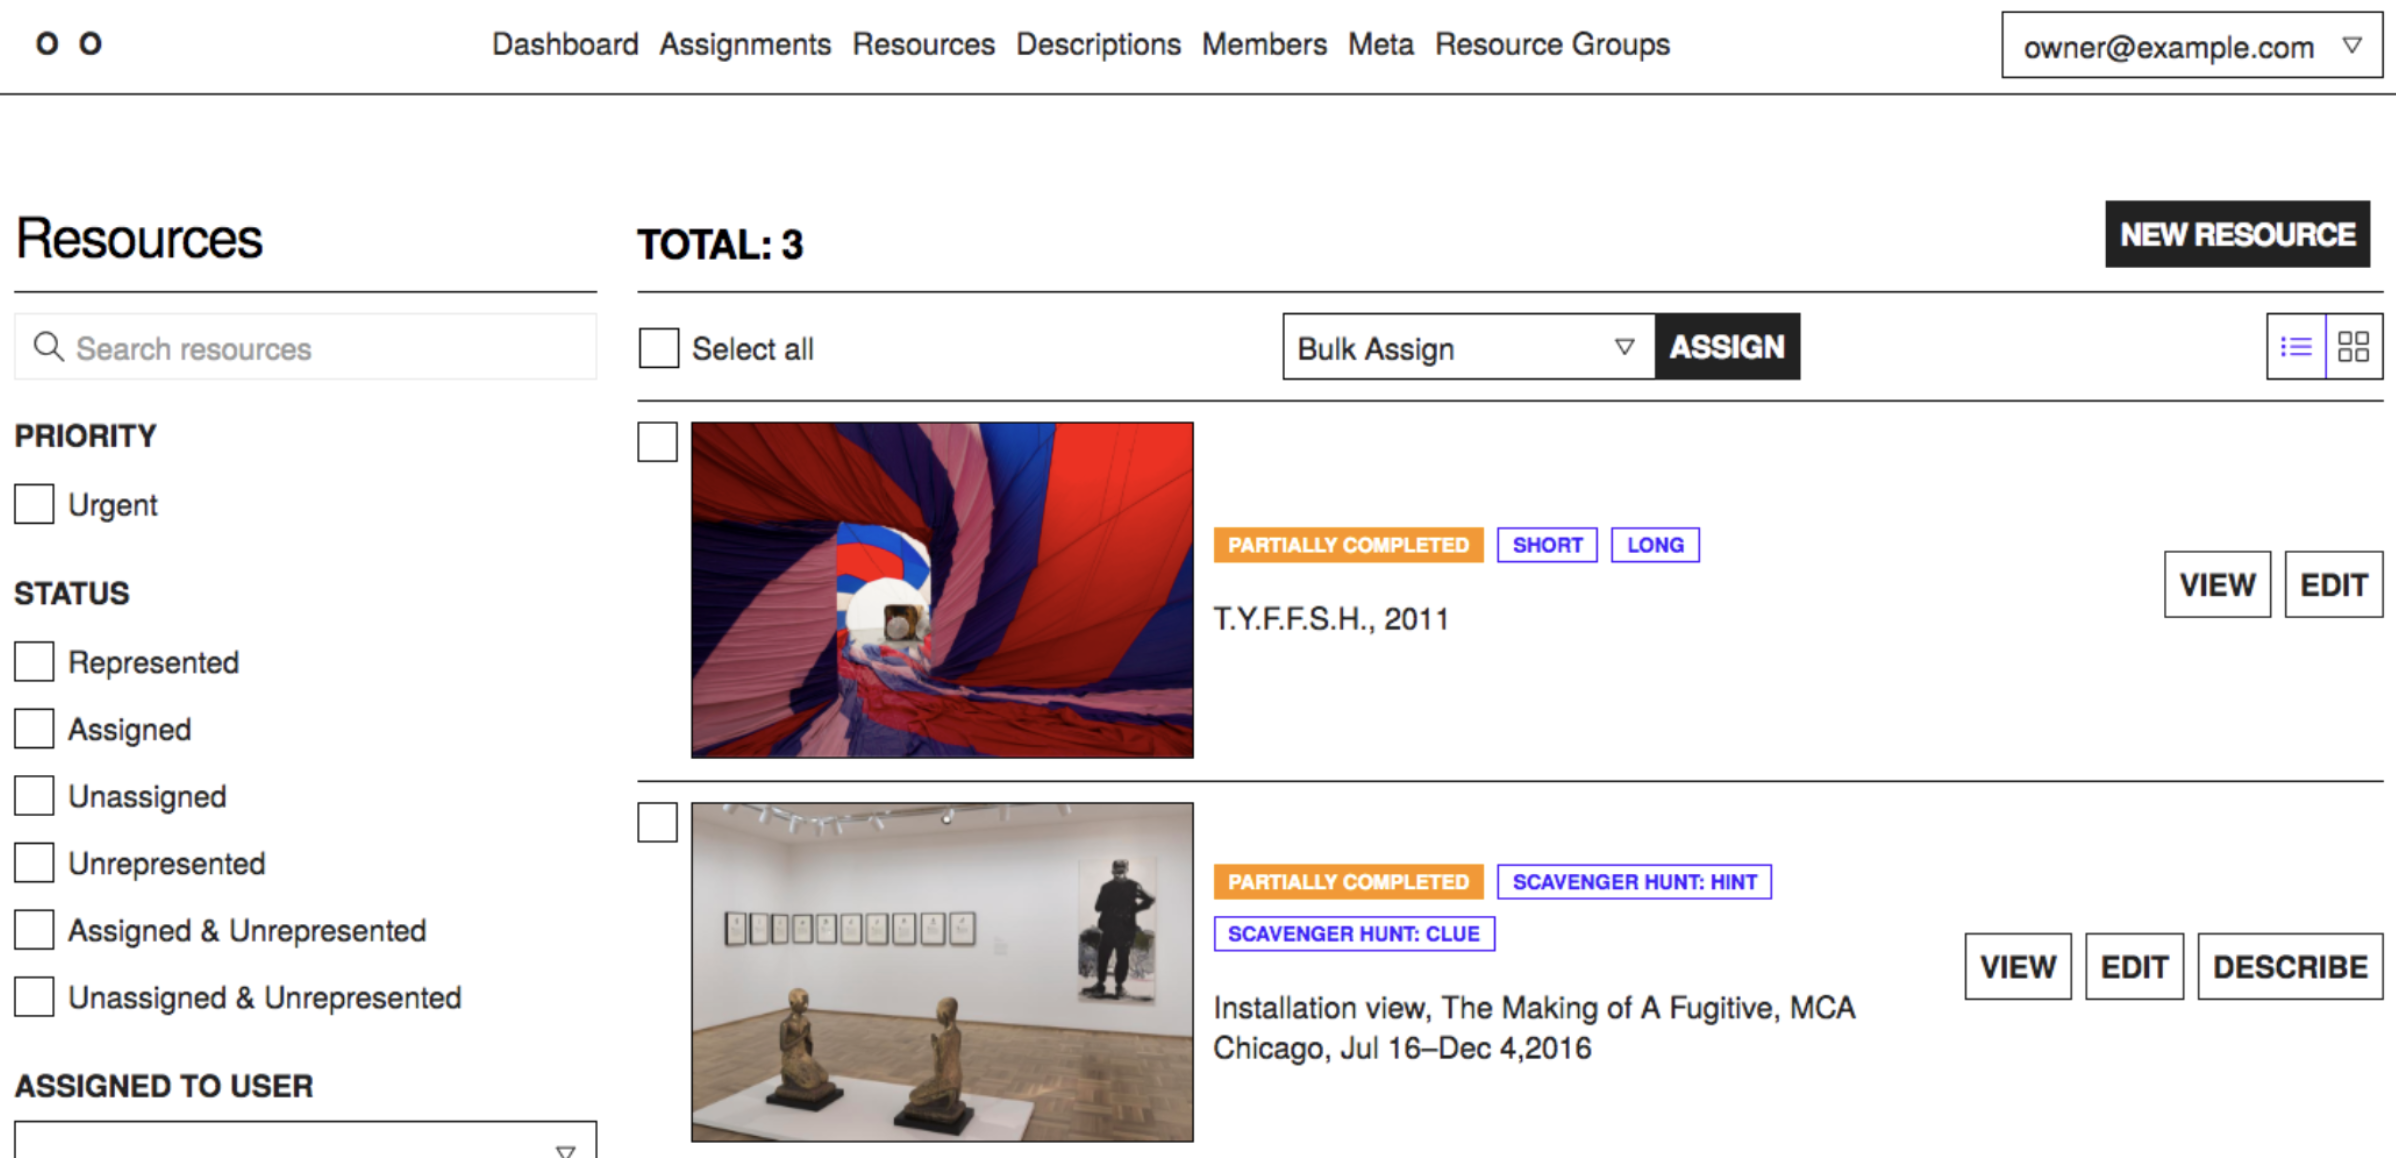This screenshot has width=2396, height=1158.
Task: Create a new resource
Action: pyautogui.click(x=2237, y=234)
